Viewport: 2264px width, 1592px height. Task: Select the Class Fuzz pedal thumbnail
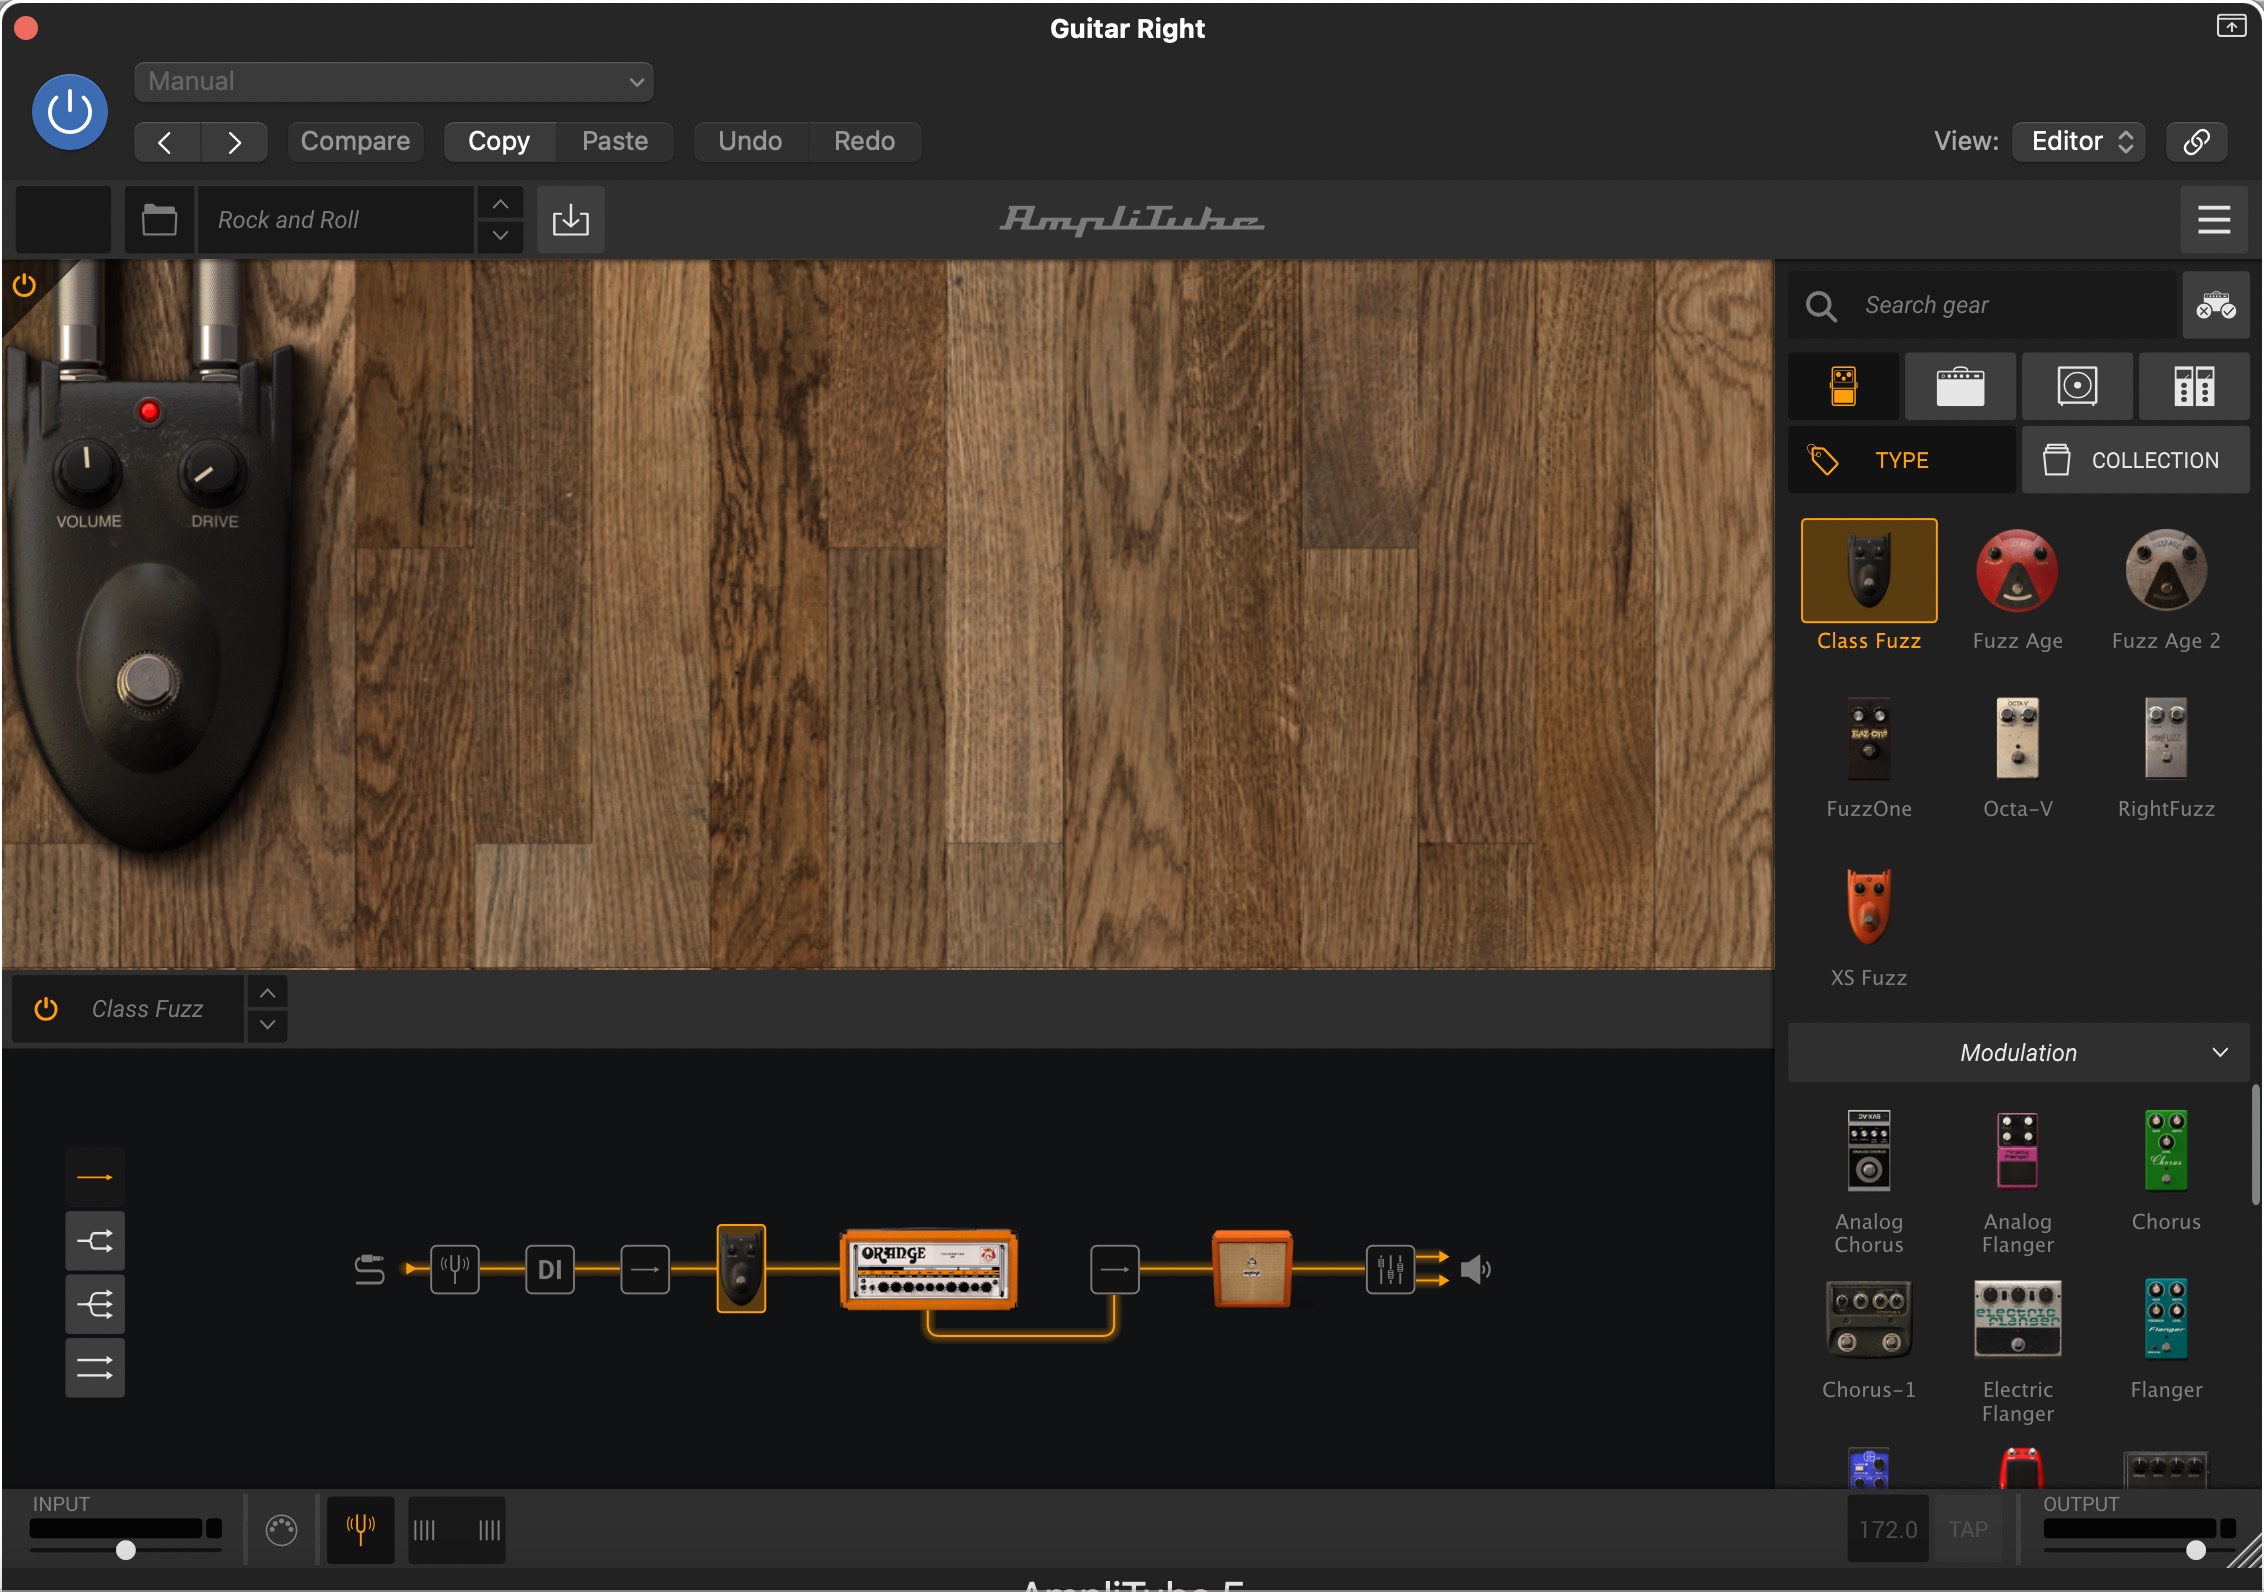tap(1869, 571)
